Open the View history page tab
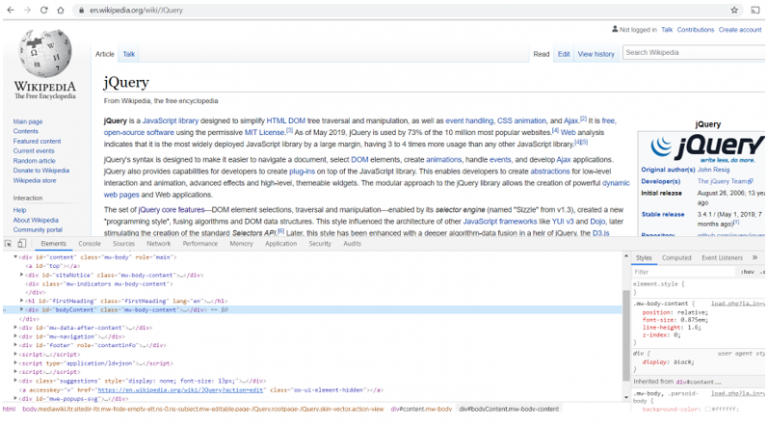This screenshot has height=426, width=768. (596, 54)
